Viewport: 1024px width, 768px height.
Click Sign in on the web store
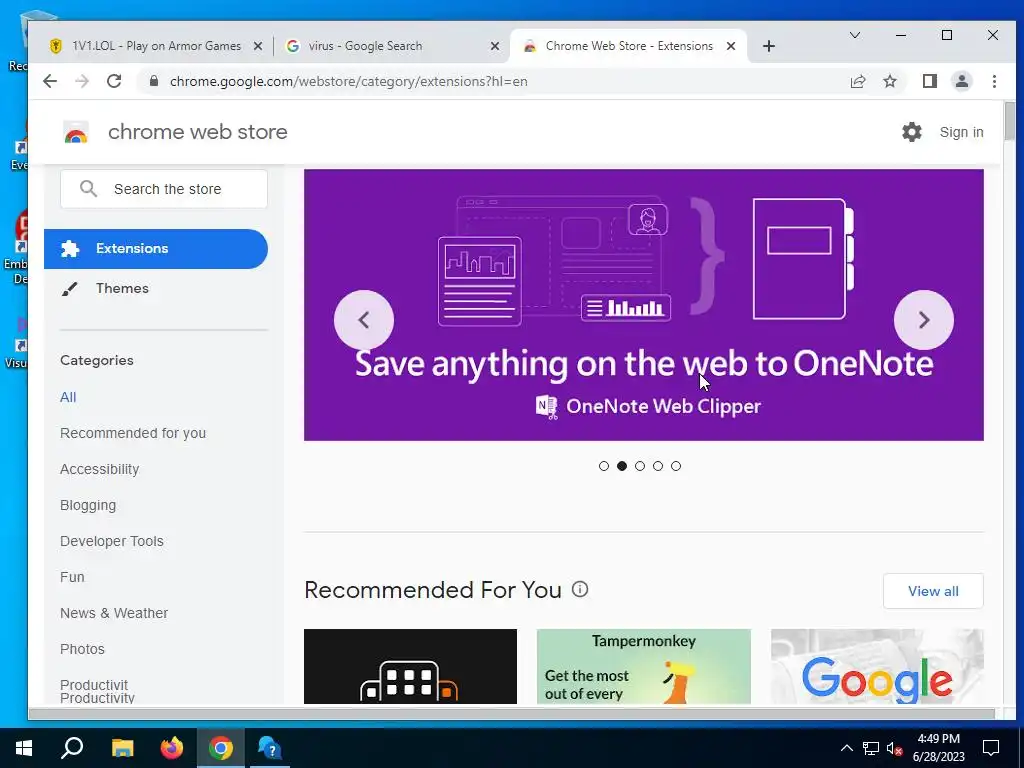coord(961,132)
